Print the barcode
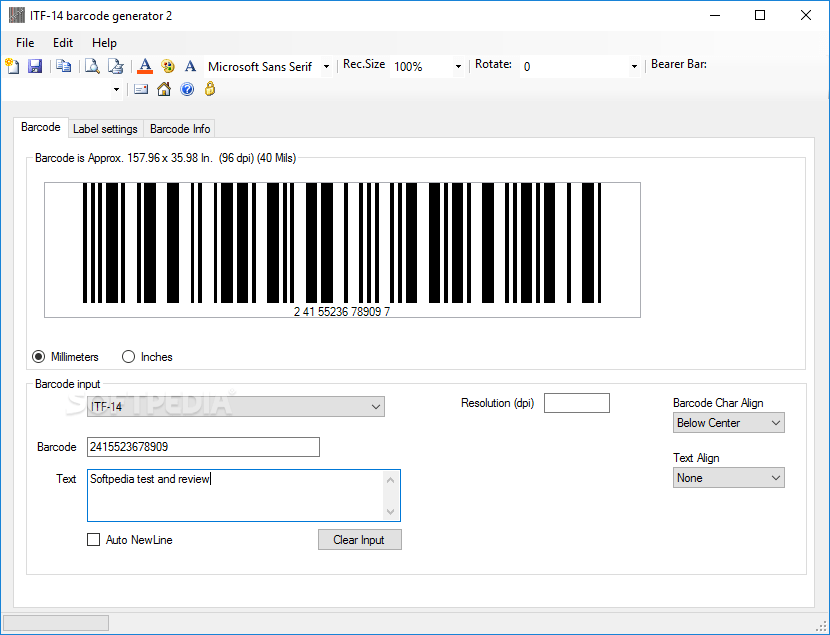This screenshot has width=830, height=635. (x=116, y=65)
